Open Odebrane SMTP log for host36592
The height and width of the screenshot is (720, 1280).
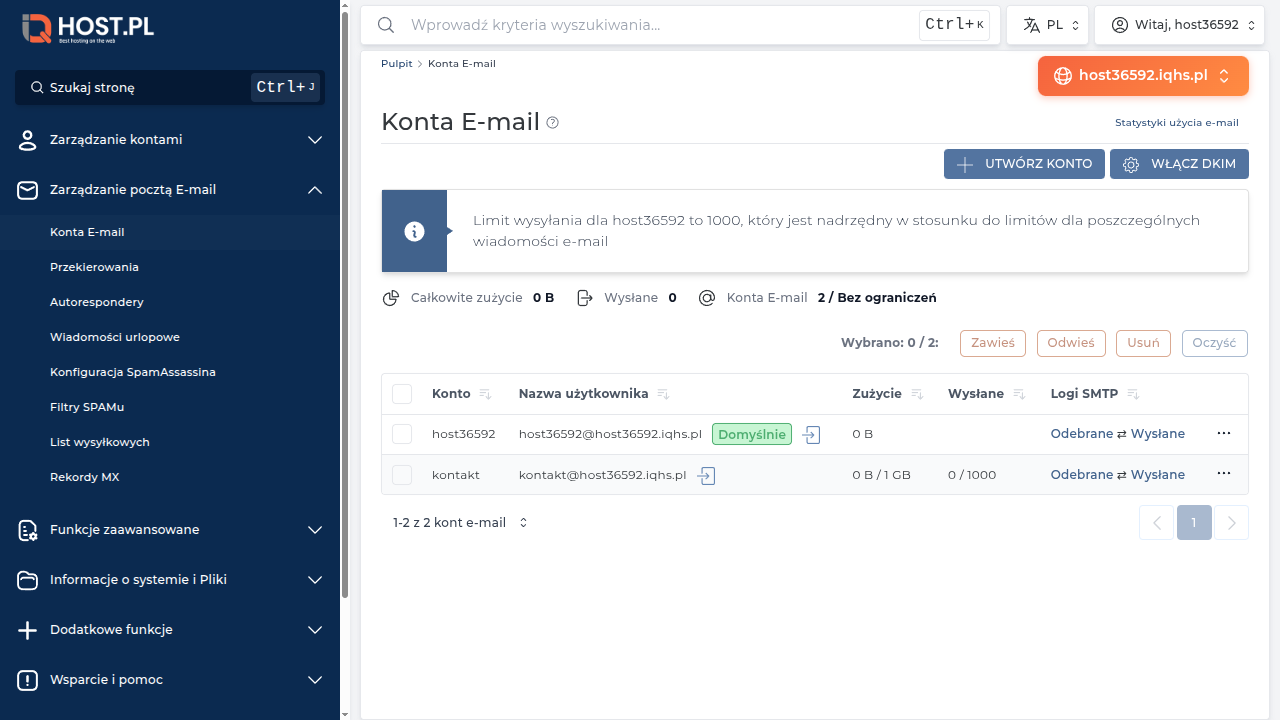[x=1081, y=434]
